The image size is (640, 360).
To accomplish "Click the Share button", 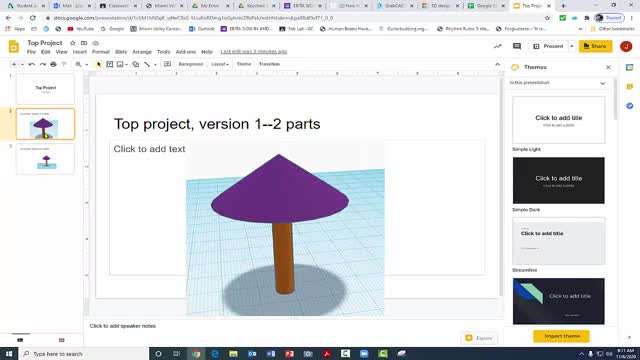I will [595, 46].
